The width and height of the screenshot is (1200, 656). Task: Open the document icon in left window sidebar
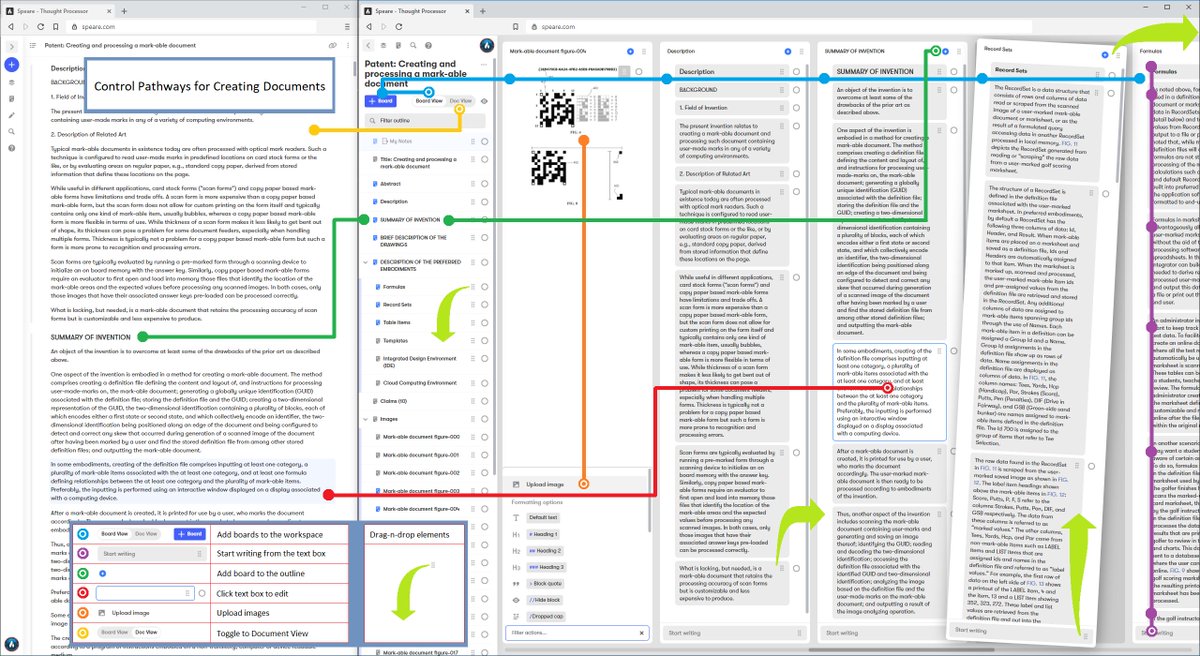(x=10, y=98)
